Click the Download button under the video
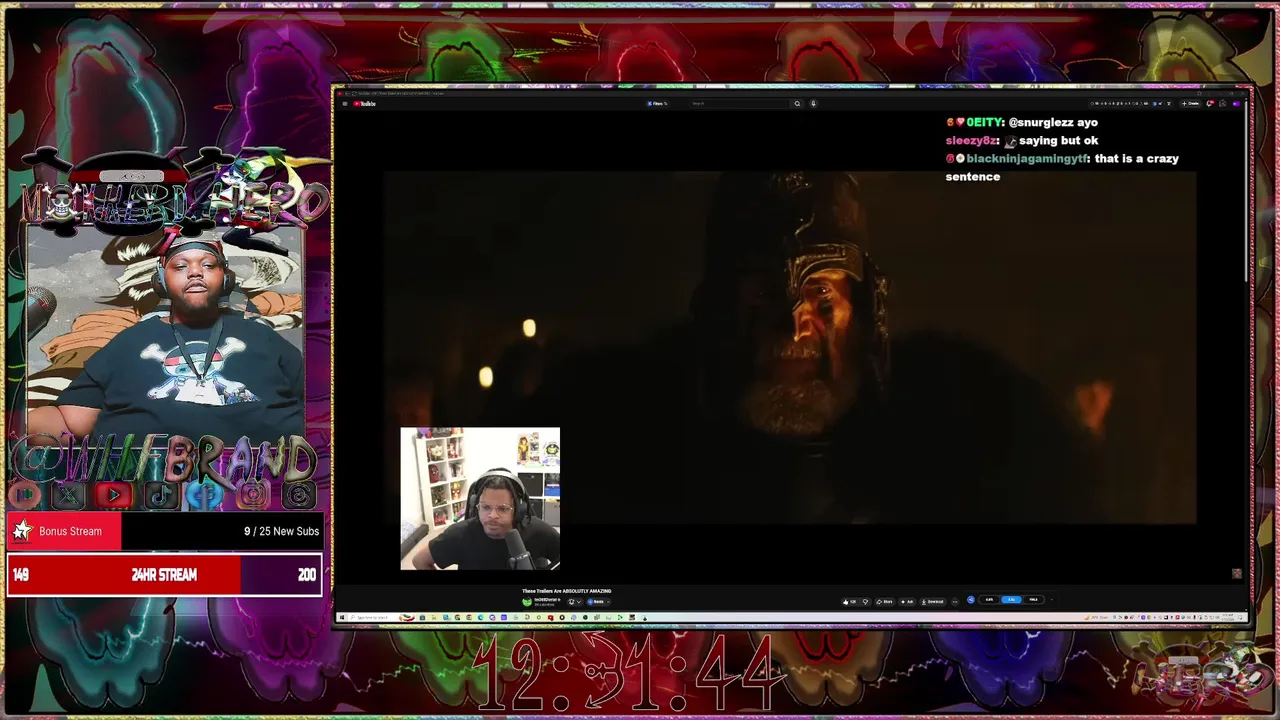The width and height of the screenshot is (1280, 720). tap(932, 601)
